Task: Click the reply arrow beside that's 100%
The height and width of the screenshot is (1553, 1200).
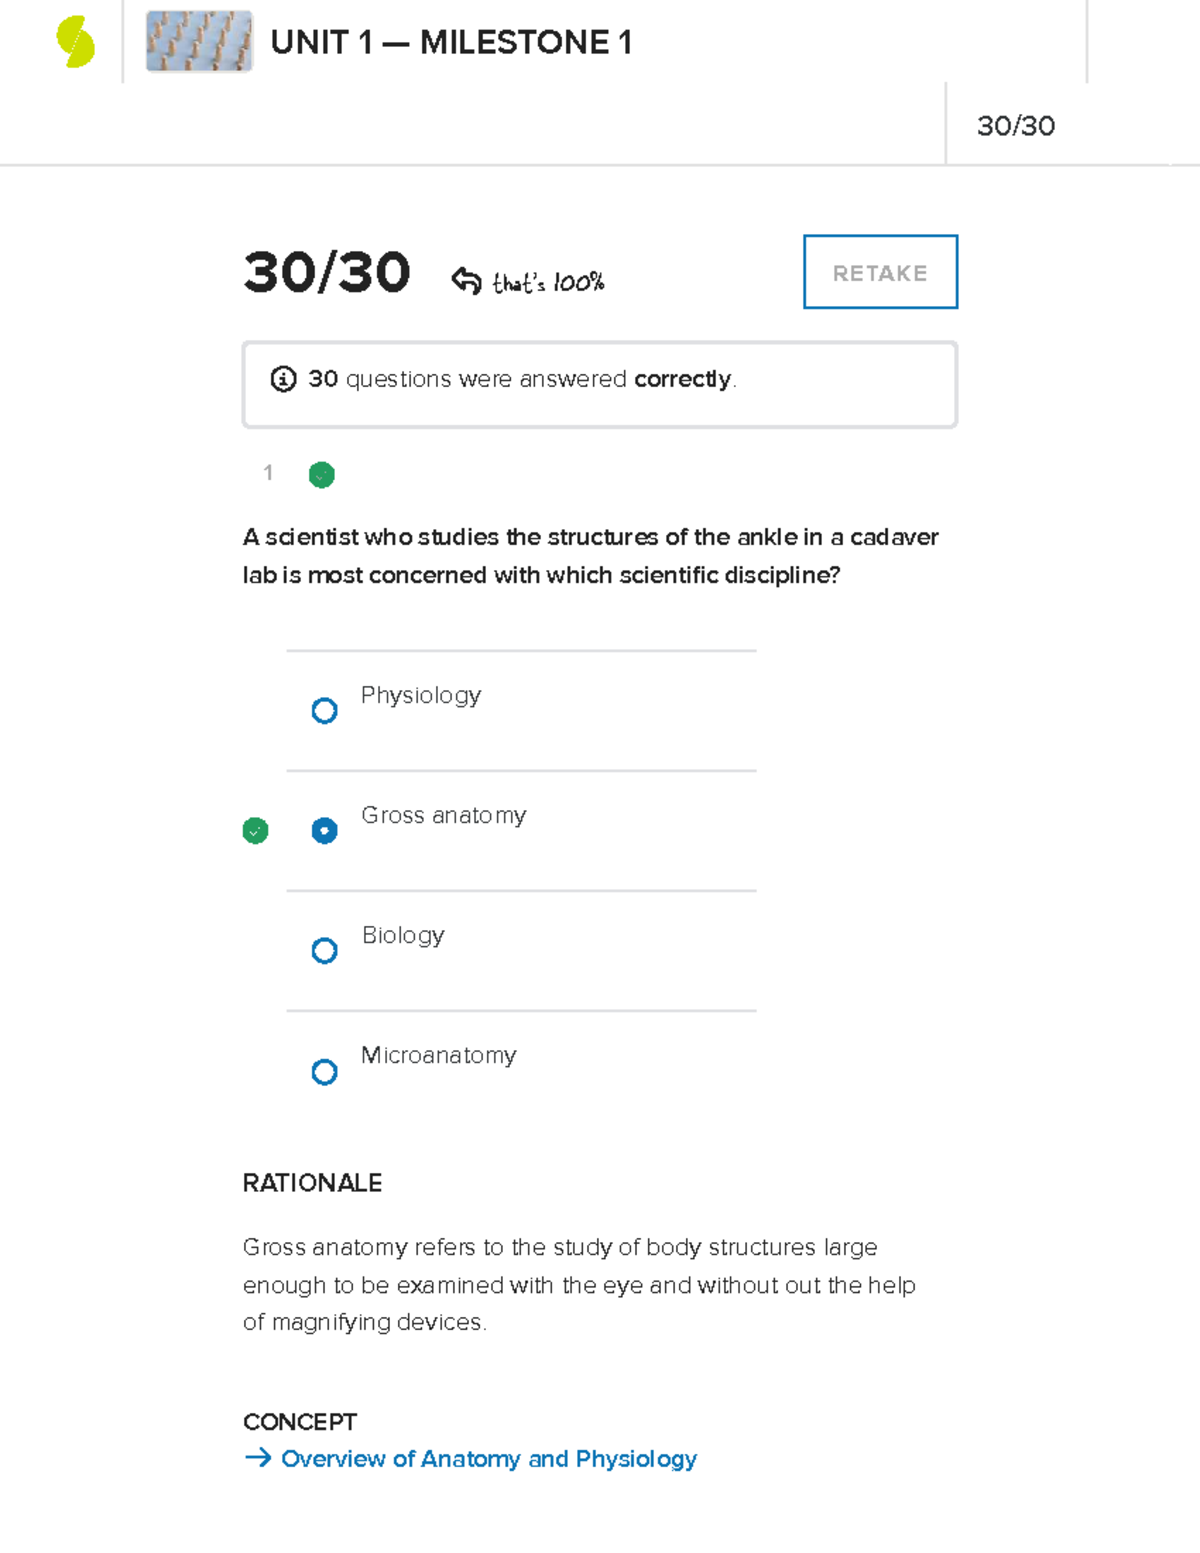Action: pyautogui.click(x=466, y=281)
